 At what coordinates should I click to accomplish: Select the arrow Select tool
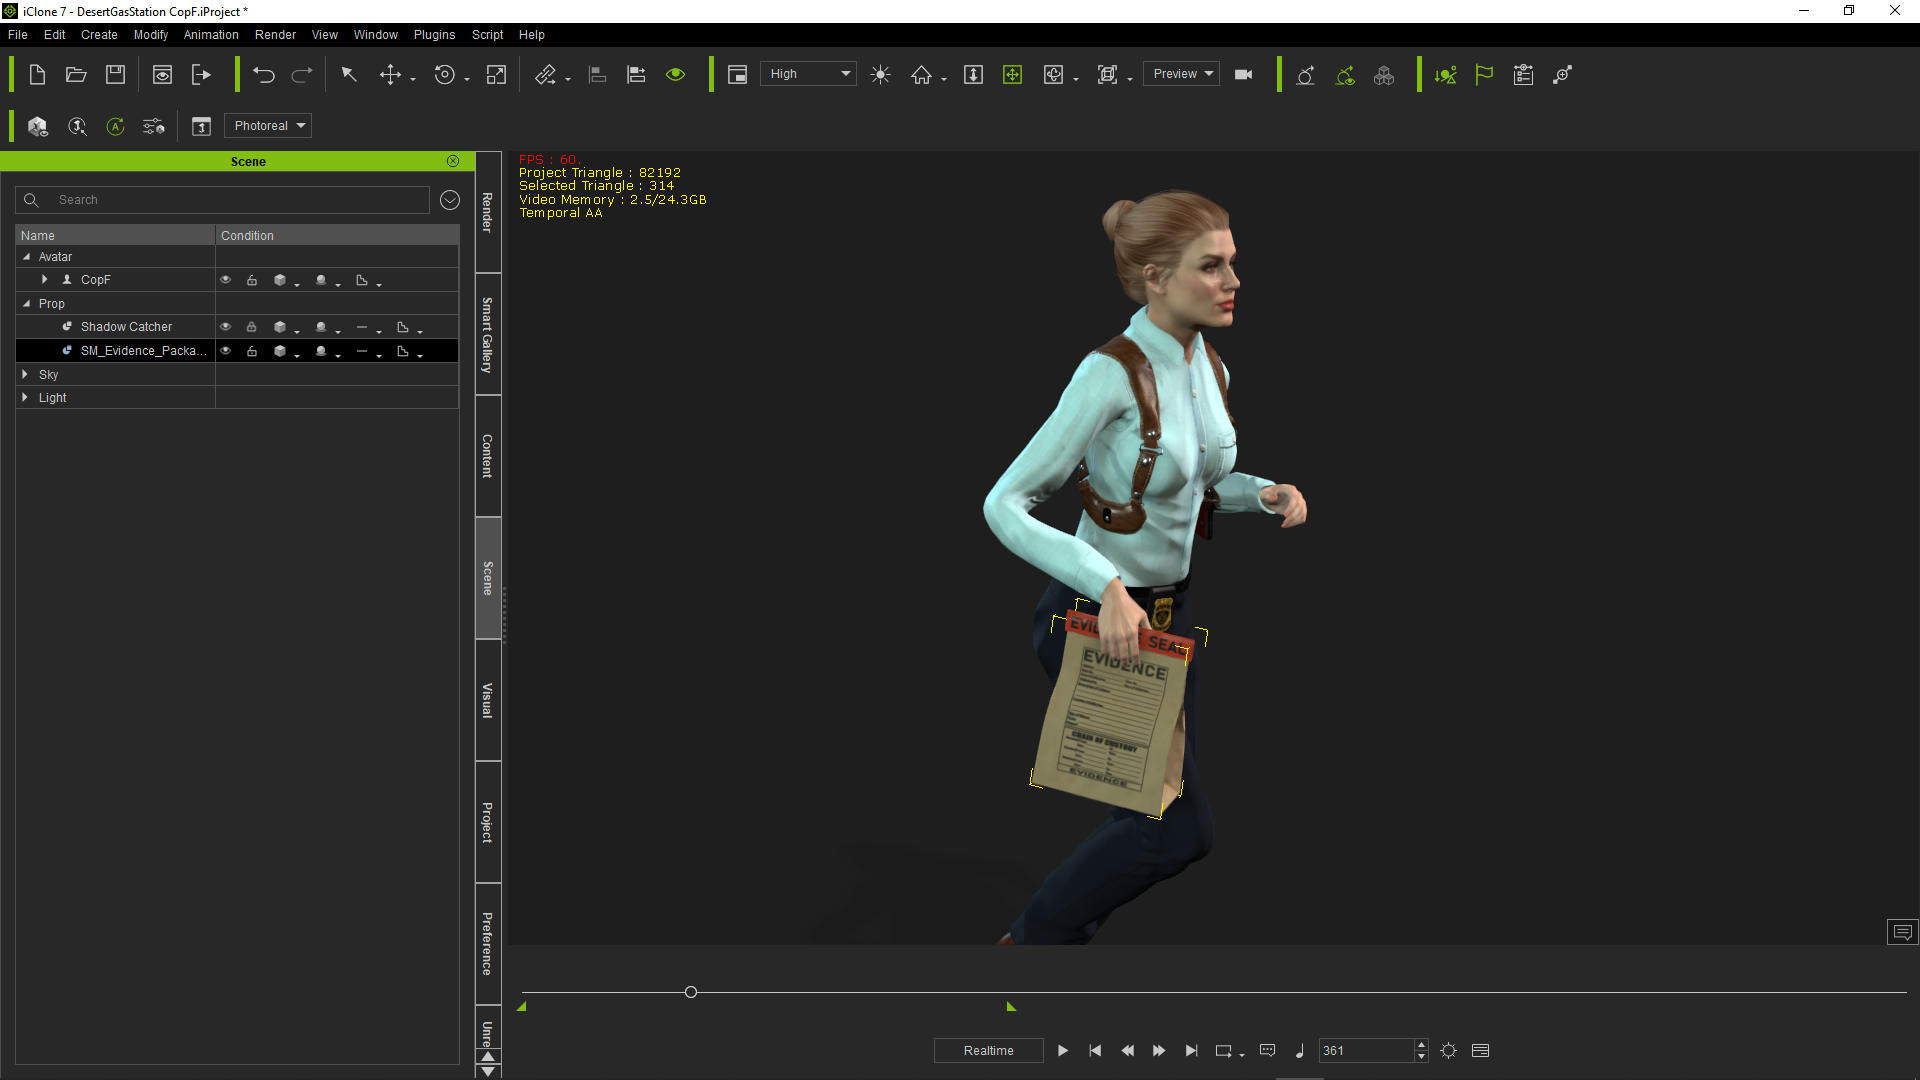349,75
